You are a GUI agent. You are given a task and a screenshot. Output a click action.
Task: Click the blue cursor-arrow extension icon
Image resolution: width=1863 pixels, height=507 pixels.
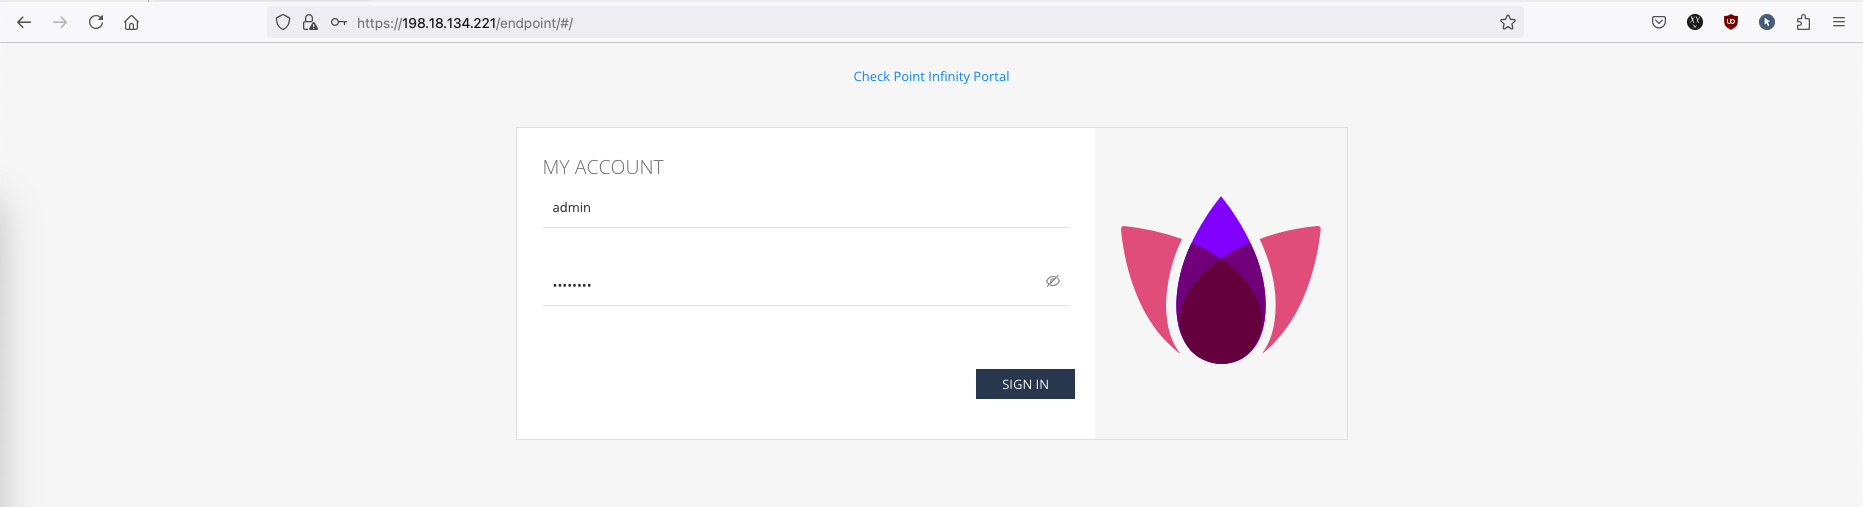click(x=1767, y=22)
